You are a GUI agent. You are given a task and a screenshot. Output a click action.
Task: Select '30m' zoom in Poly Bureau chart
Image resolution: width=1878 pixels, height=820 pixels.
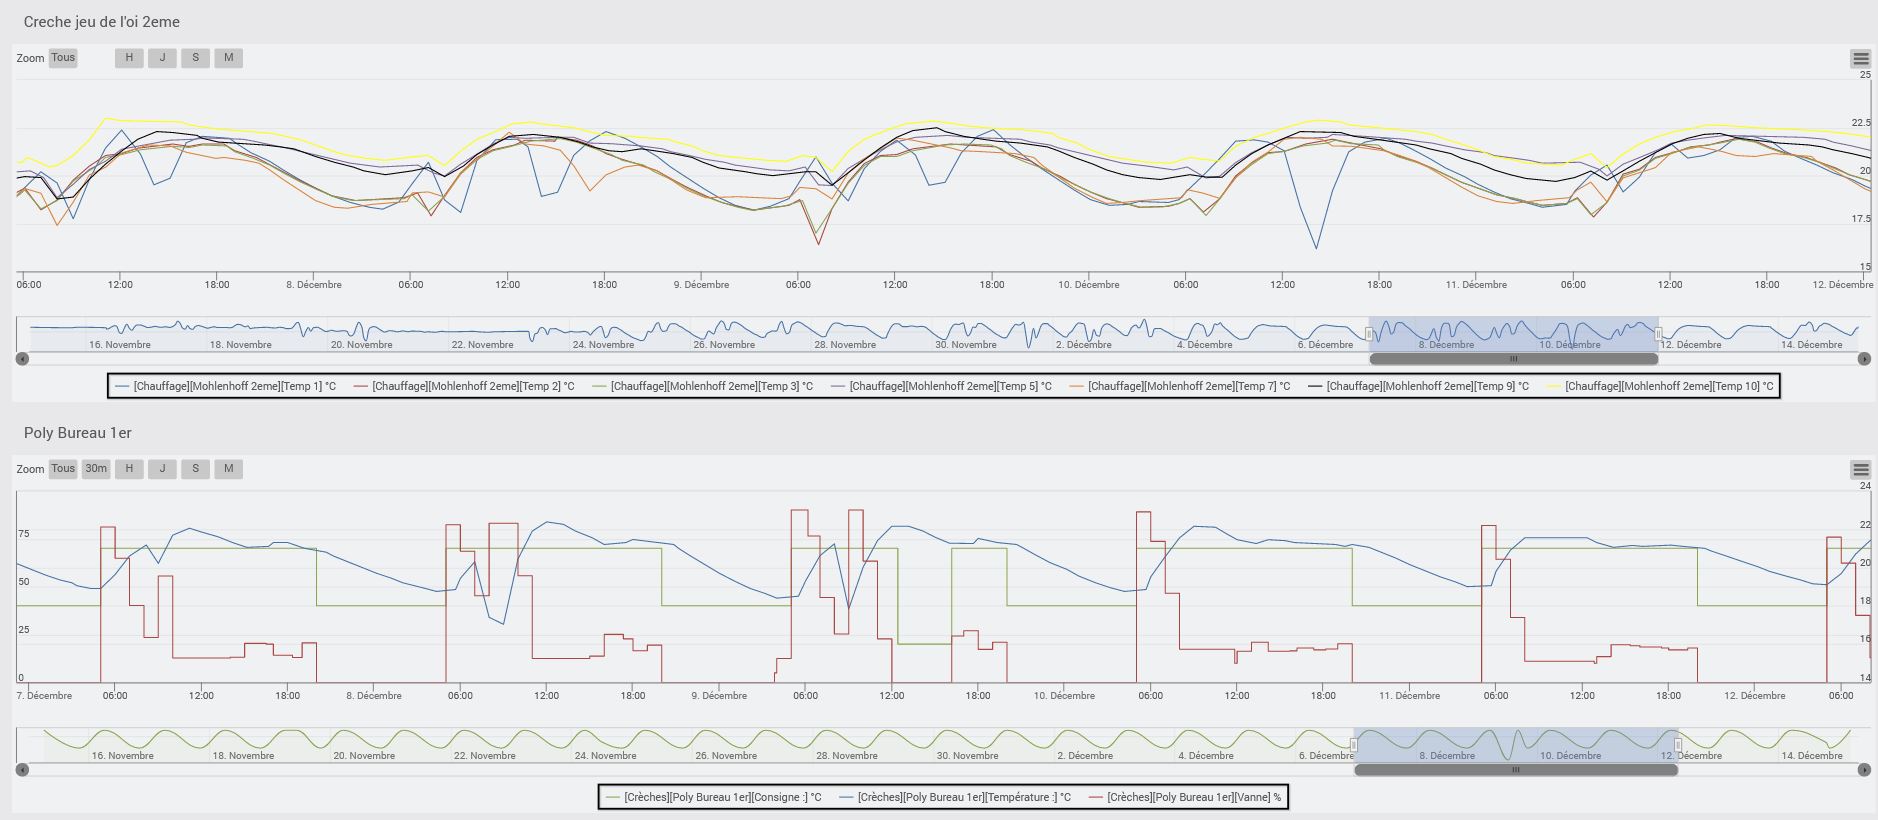[96, 469]
